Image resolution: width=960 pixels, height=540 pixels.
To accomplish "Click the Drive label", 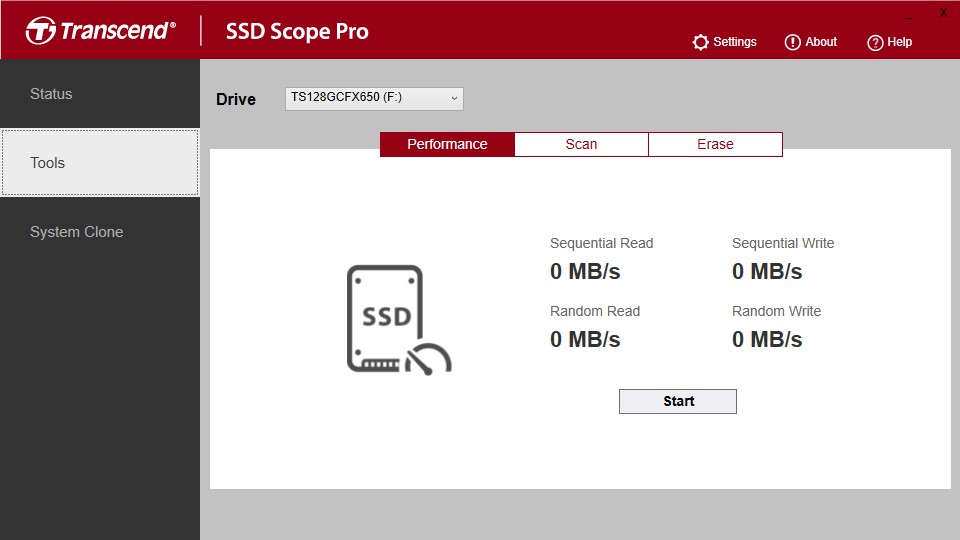I will pos(236,99).
